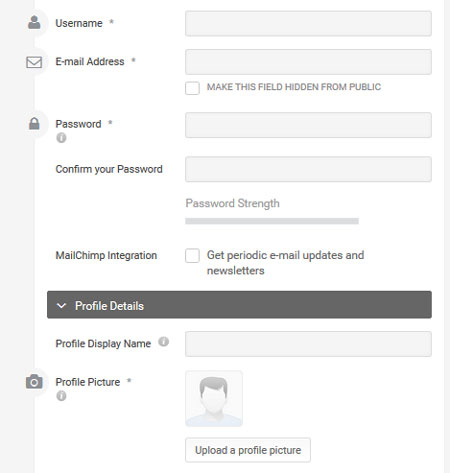450x473 pixels.
Task: Click the info icon next to Profile Display Name
Action: 163,342
